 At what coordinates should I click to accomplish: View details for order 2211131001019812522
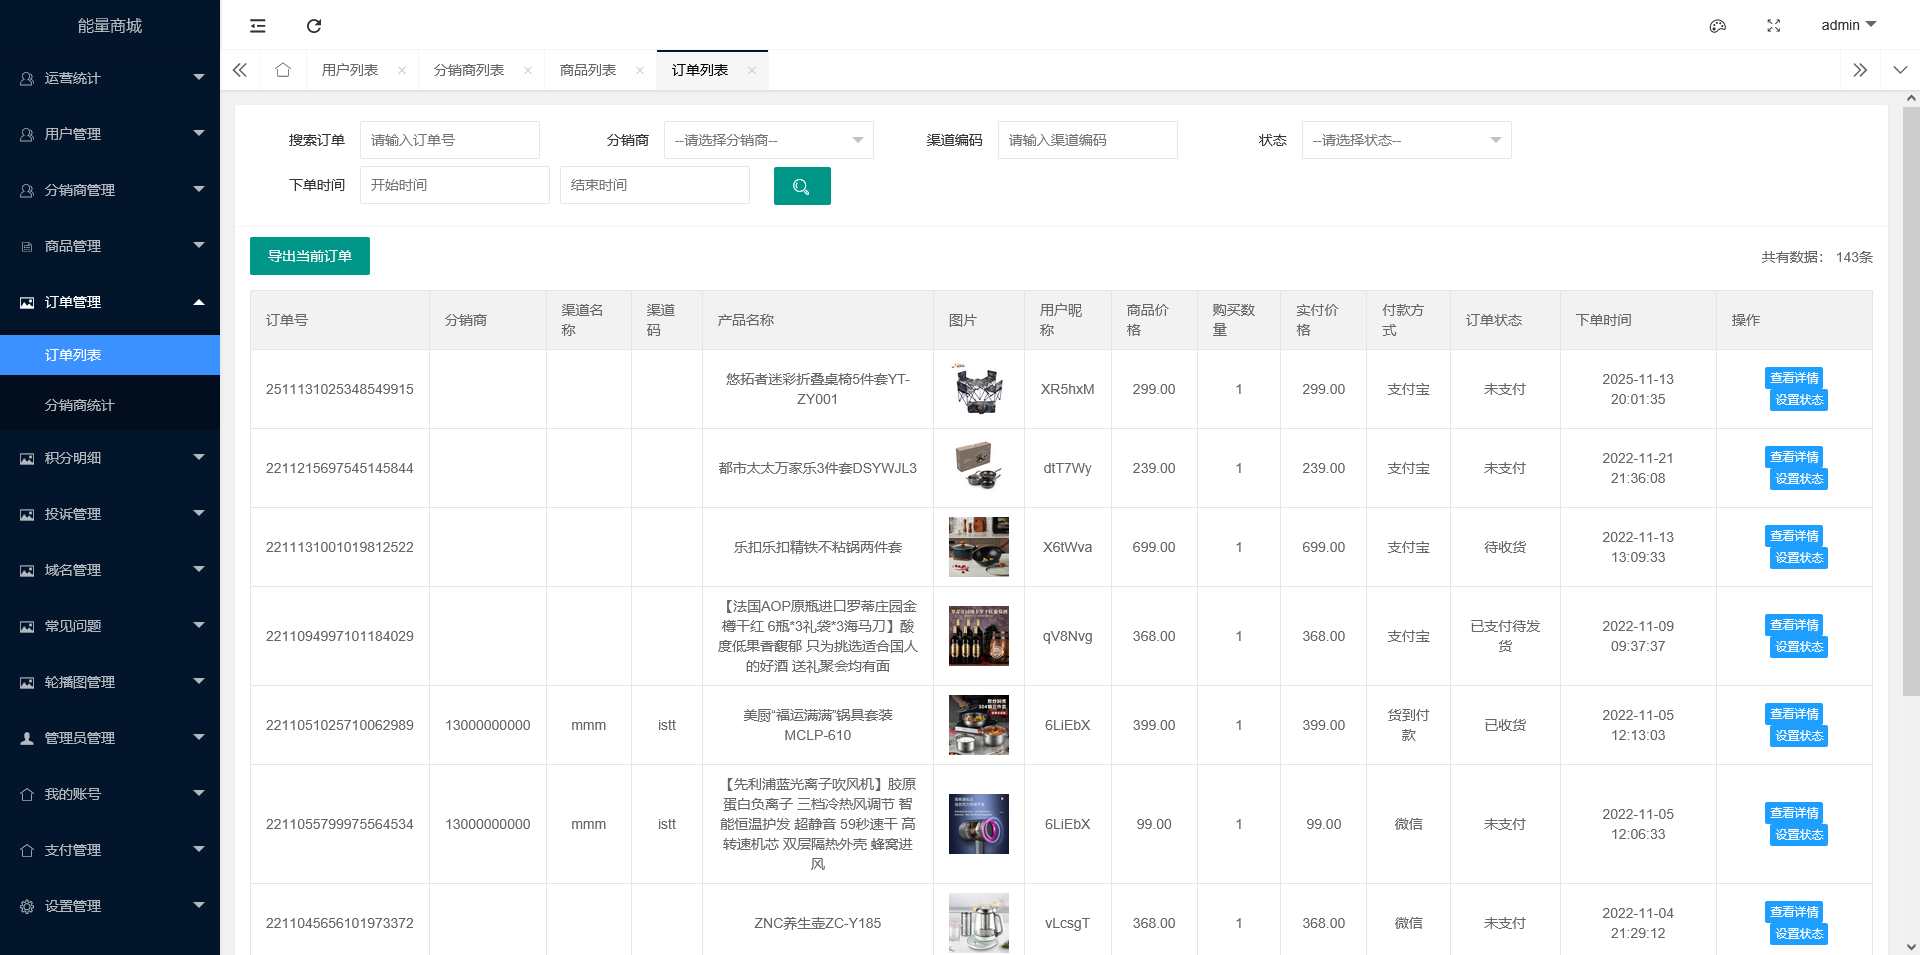pyautogui.click(x=1794, y=536)
